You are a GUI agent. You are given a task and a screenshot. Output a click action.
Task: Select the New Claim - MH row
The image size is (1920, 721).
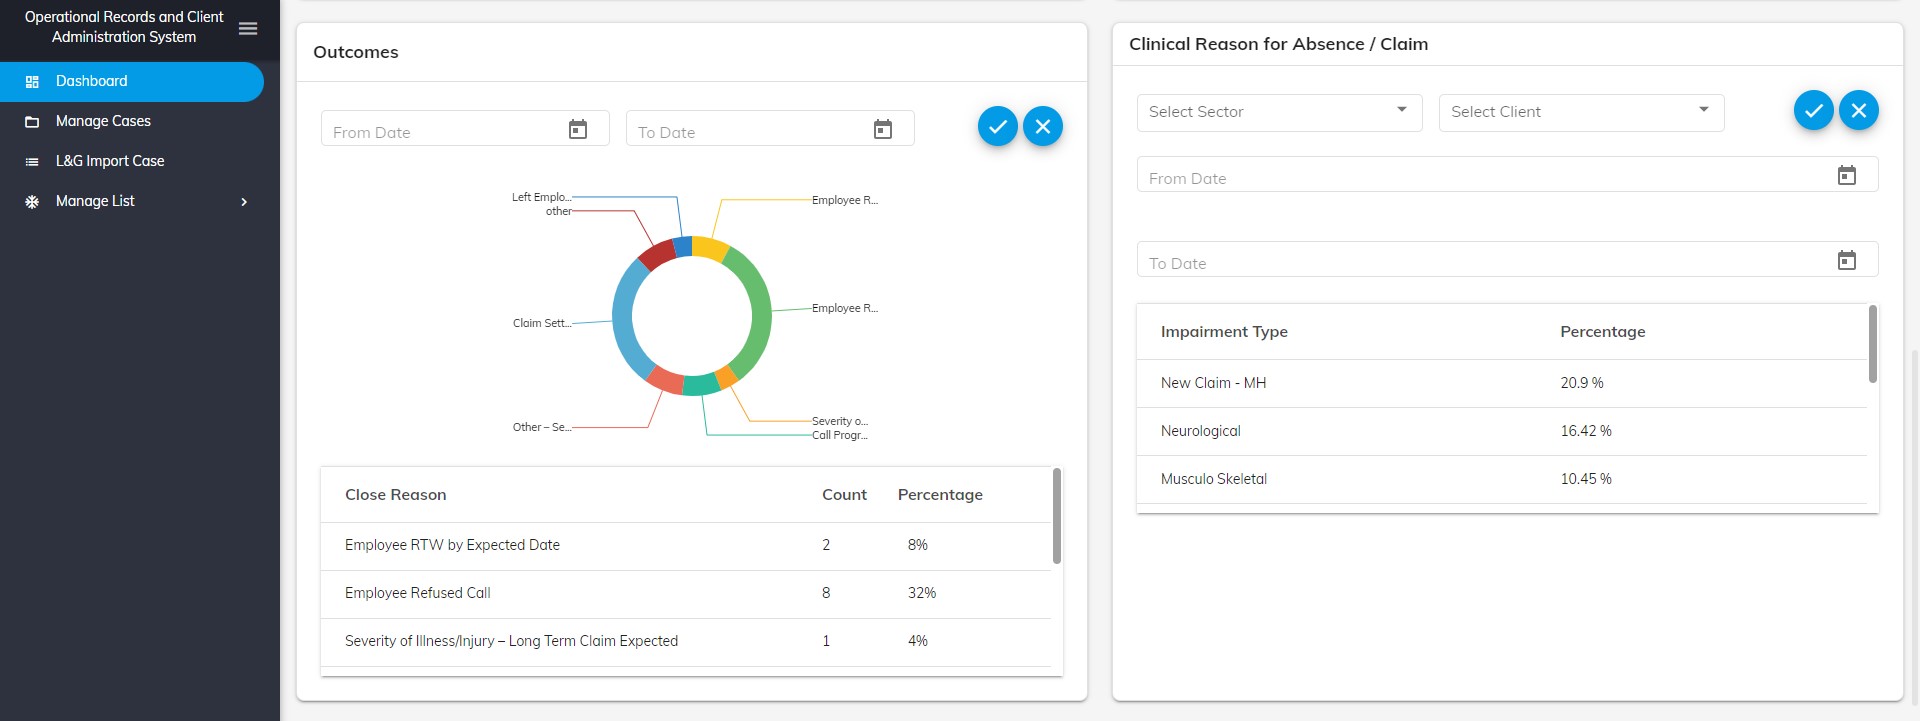click(1502, 383)
